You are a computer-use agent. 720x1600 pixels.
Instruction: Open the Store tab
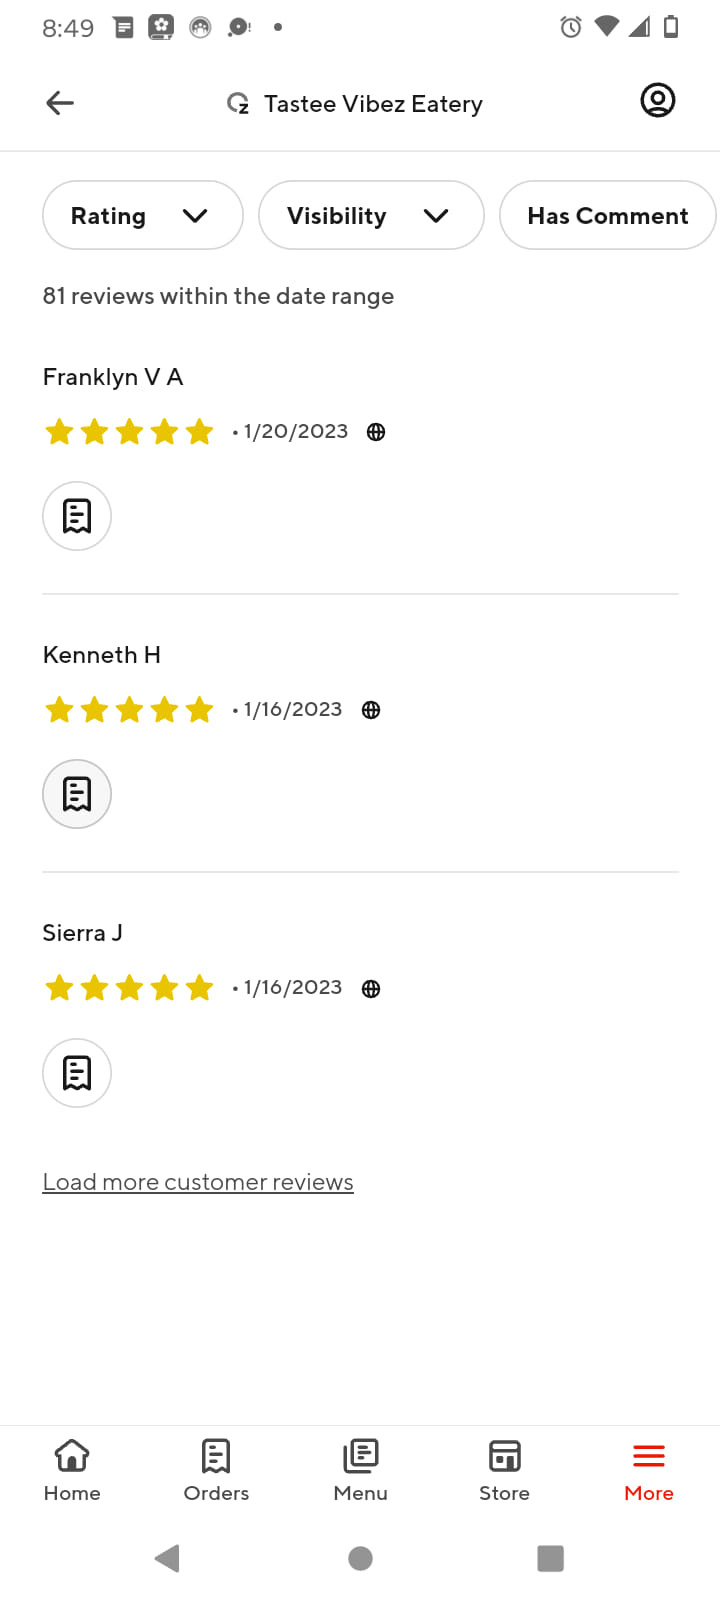point(504,1470)
